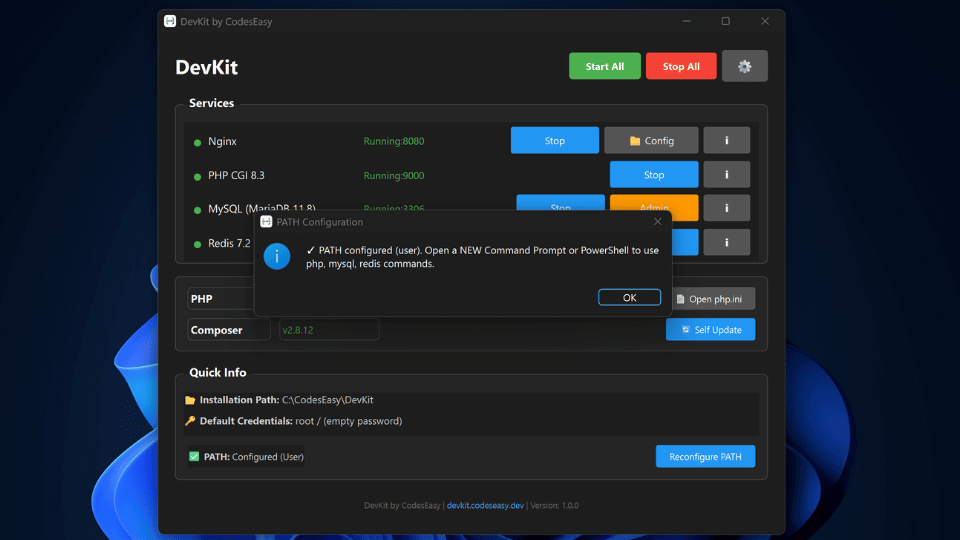Click the installation path C:\CodesEasy\DevKit

click(328, 400)
